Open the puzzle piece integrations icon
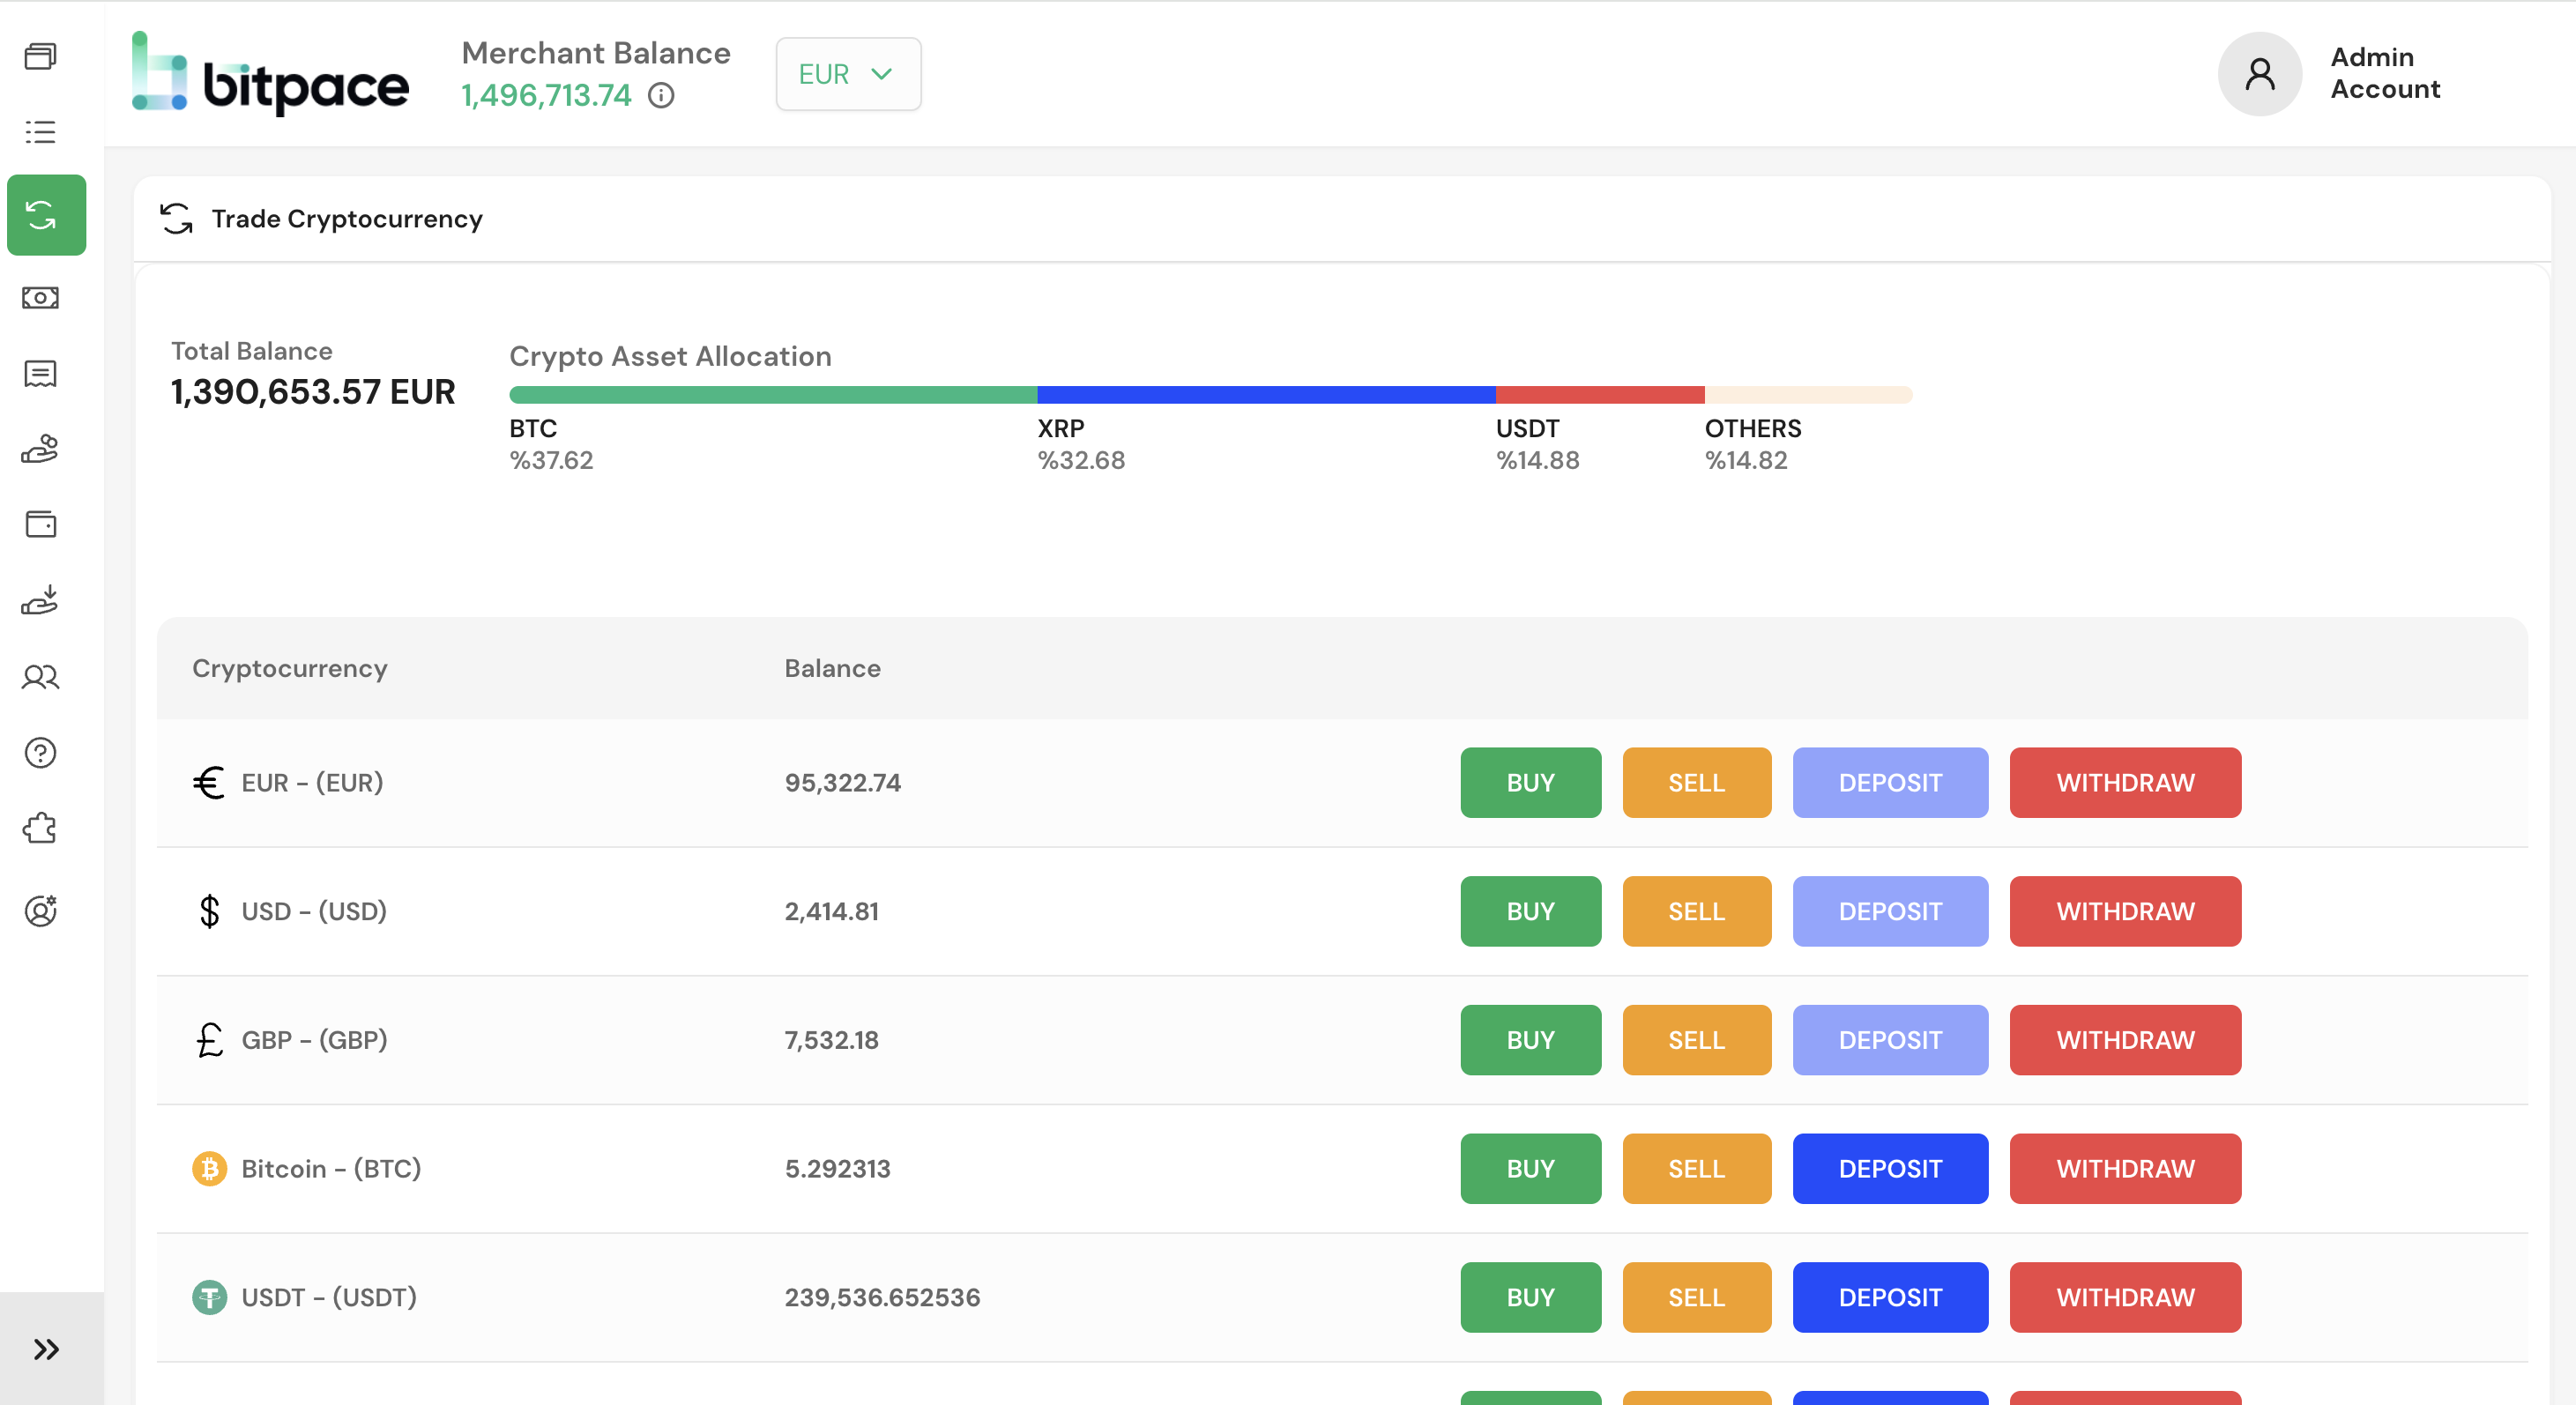The width and height of the screenshot is (2576, 1405). tap(41, 829)
